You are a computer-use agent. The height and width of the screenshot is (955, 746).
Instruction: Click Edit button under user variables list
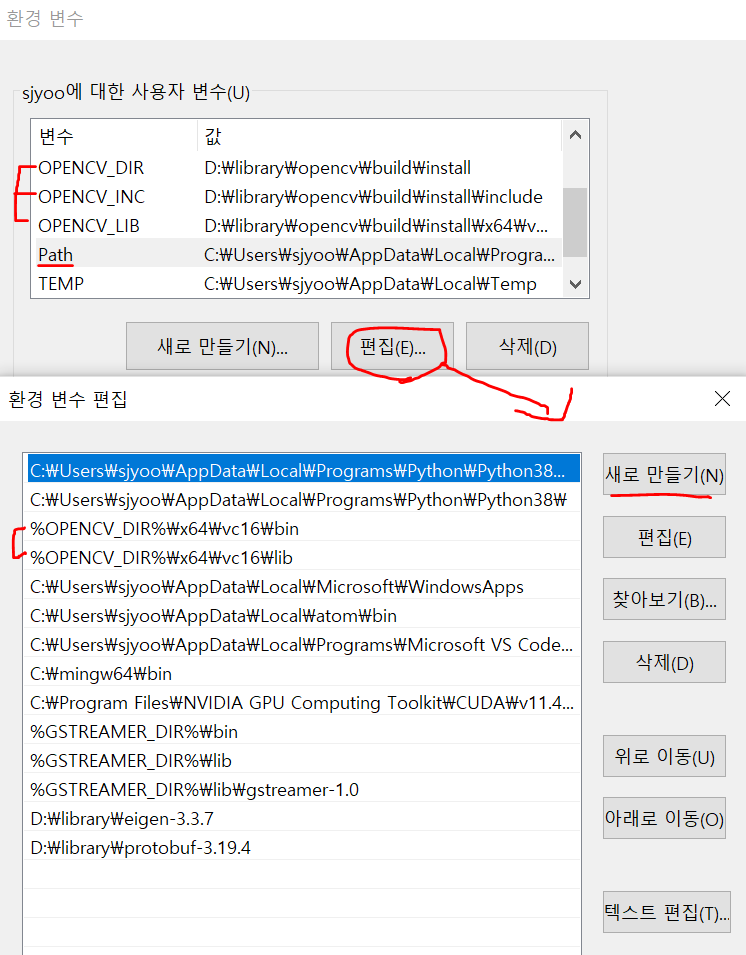coord(392,346)
